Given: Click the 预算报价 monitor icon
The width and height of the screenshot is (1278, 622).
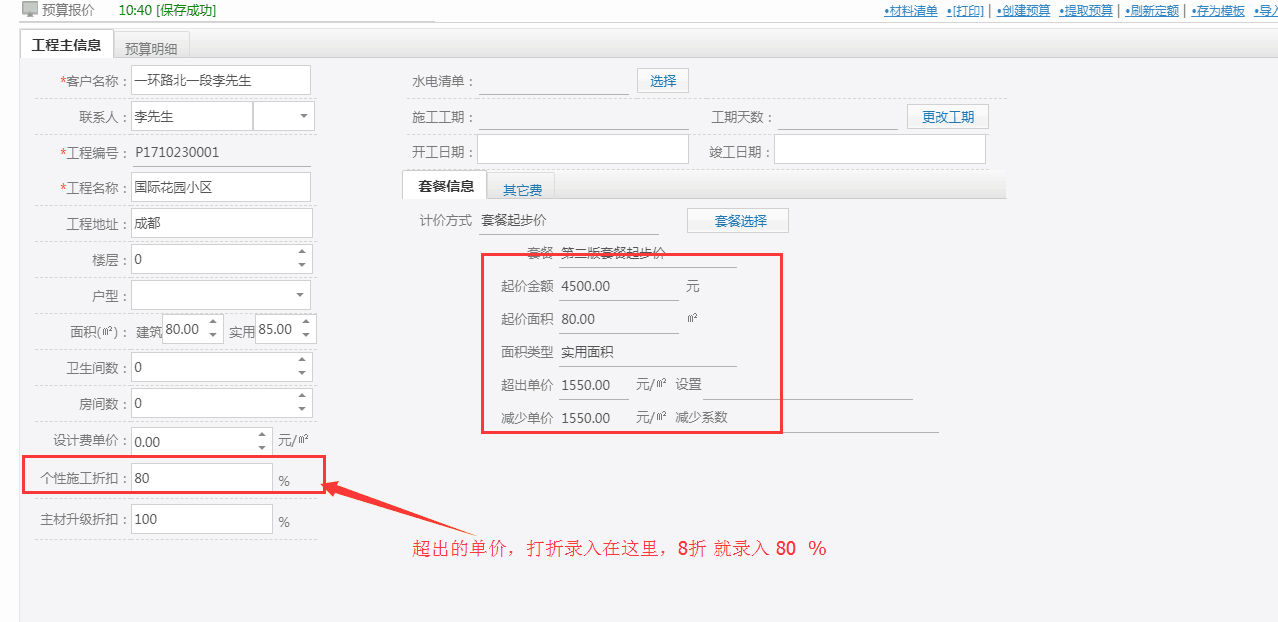Looking at the screenshot, I should click(30, 10).
